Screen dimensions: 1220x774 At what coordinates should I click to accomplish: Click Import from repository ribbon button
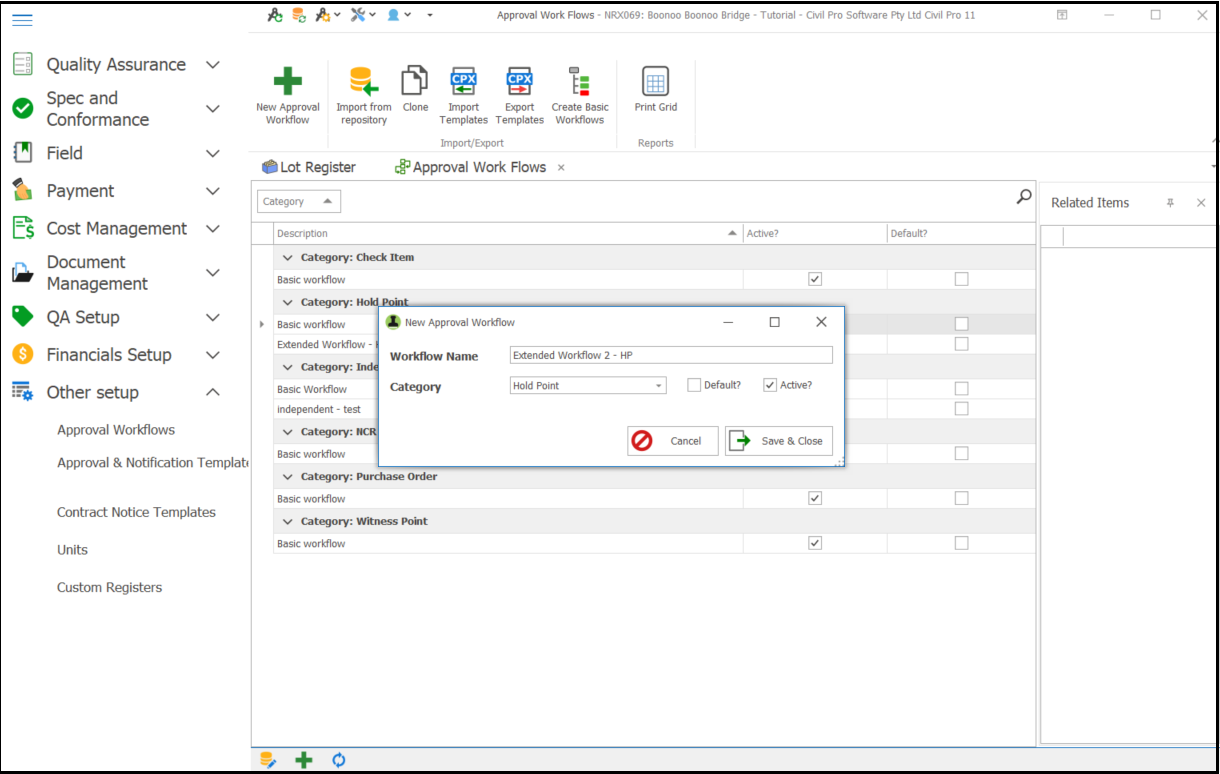pyautogui.click(x=364, y=96)
